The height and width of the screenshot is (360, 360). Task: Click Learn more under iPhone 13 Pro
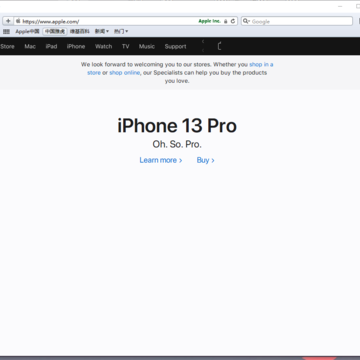click(161, 160)
